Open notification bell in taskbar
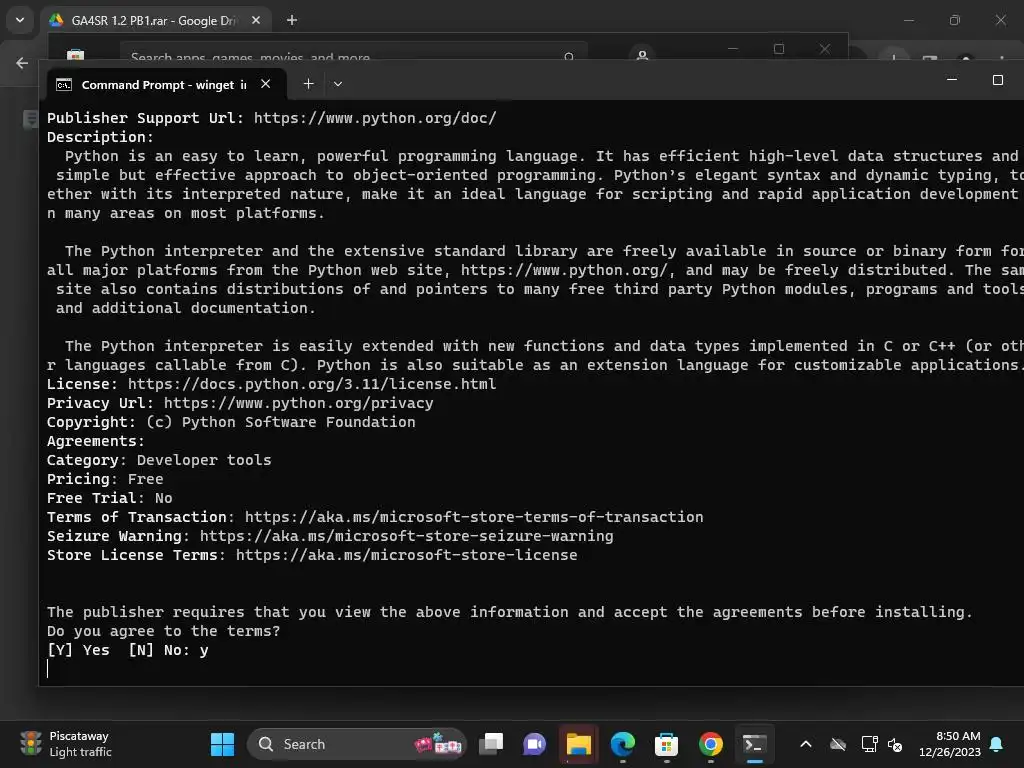1024x768 pixels. [x=997, y=744]
